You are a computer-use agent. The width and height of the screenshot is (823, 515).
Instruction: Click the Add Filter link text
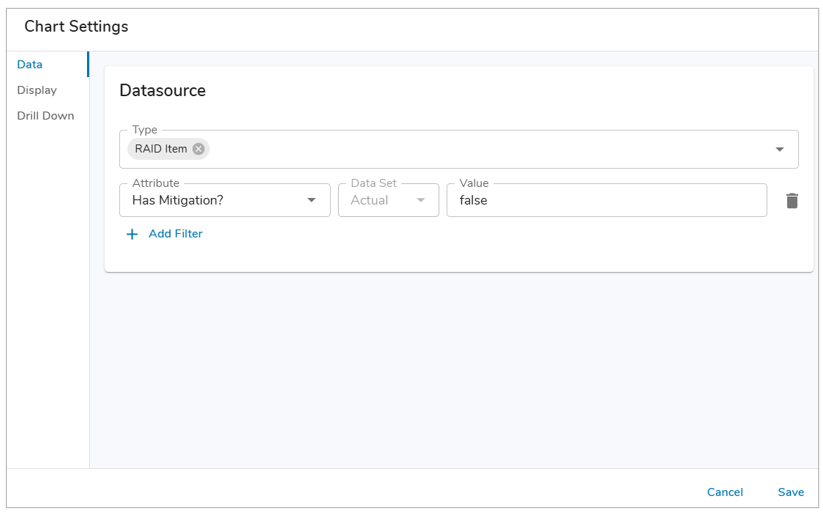point(175,234)
